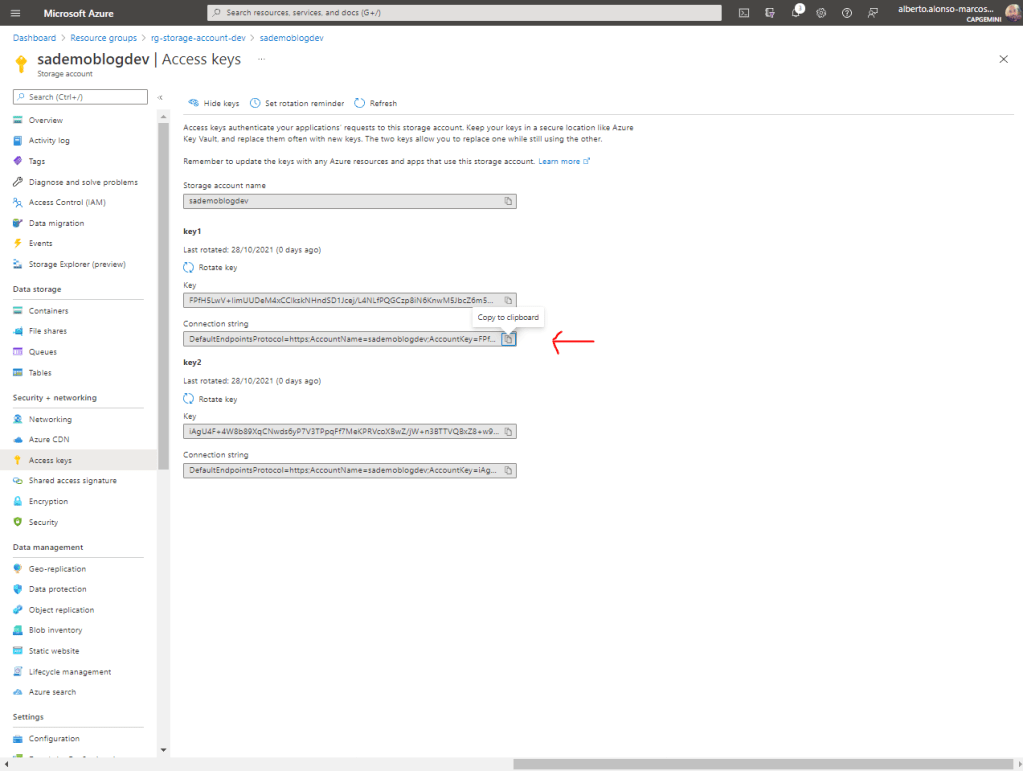Copy the key1 key value
The height and width of the screenshot is (771, 1023).
tap(508, 300)
